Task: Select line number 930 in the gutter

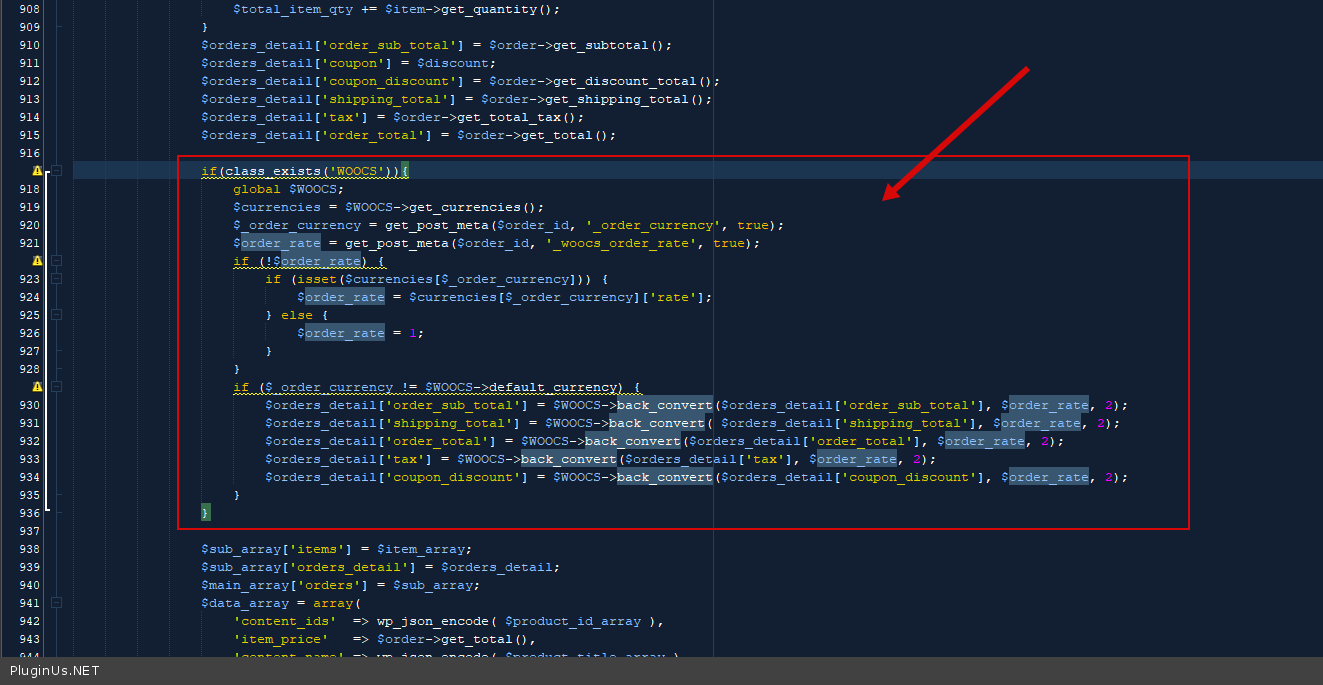Action: (x=29, y=405)
